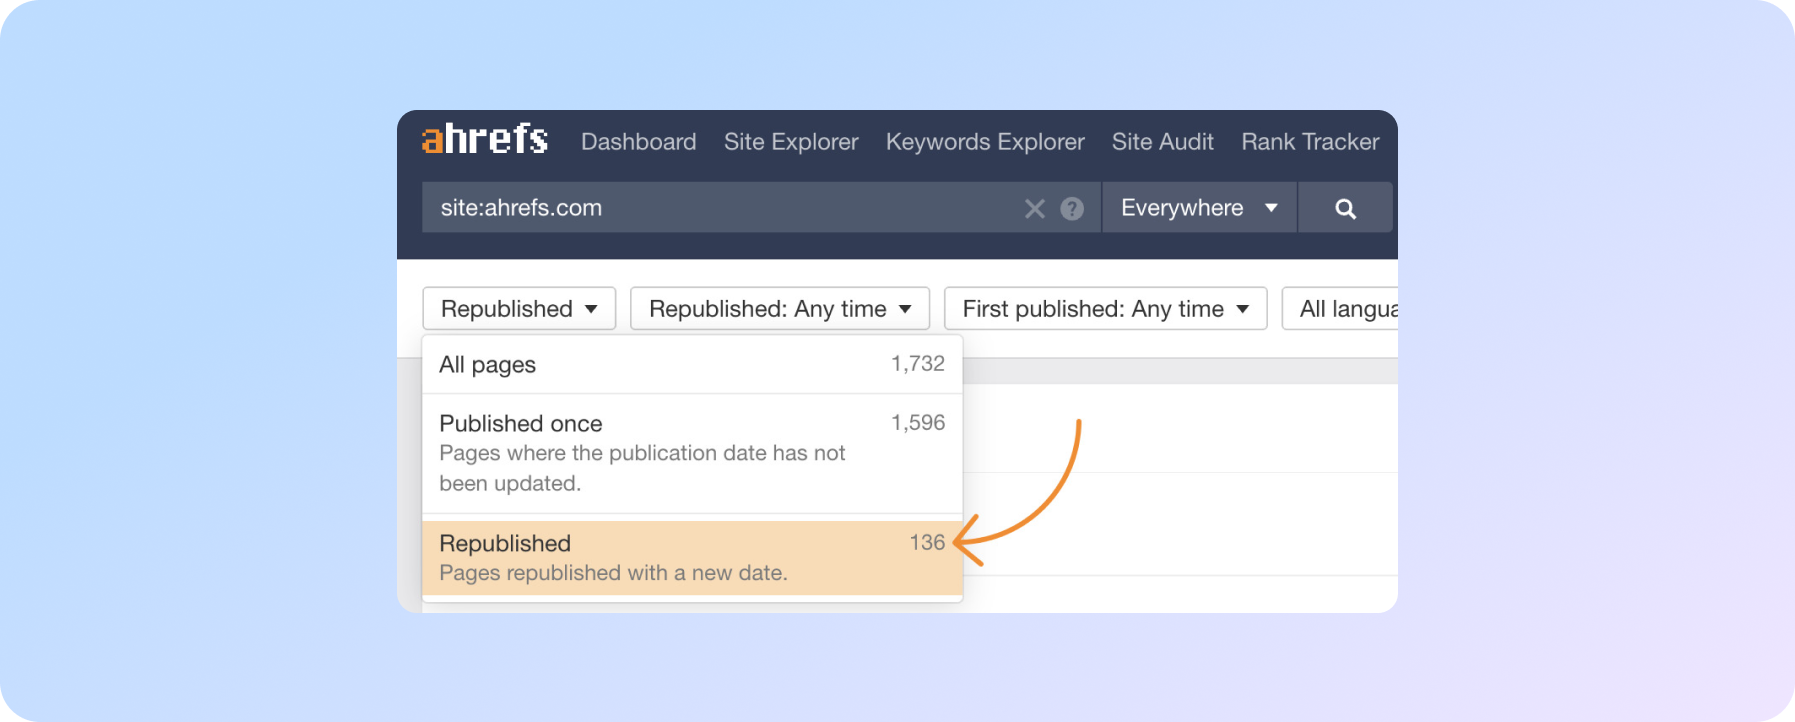The image size is (1795, 722).
Task: Collapse the Republished filter dropdown
Action: 519,308
